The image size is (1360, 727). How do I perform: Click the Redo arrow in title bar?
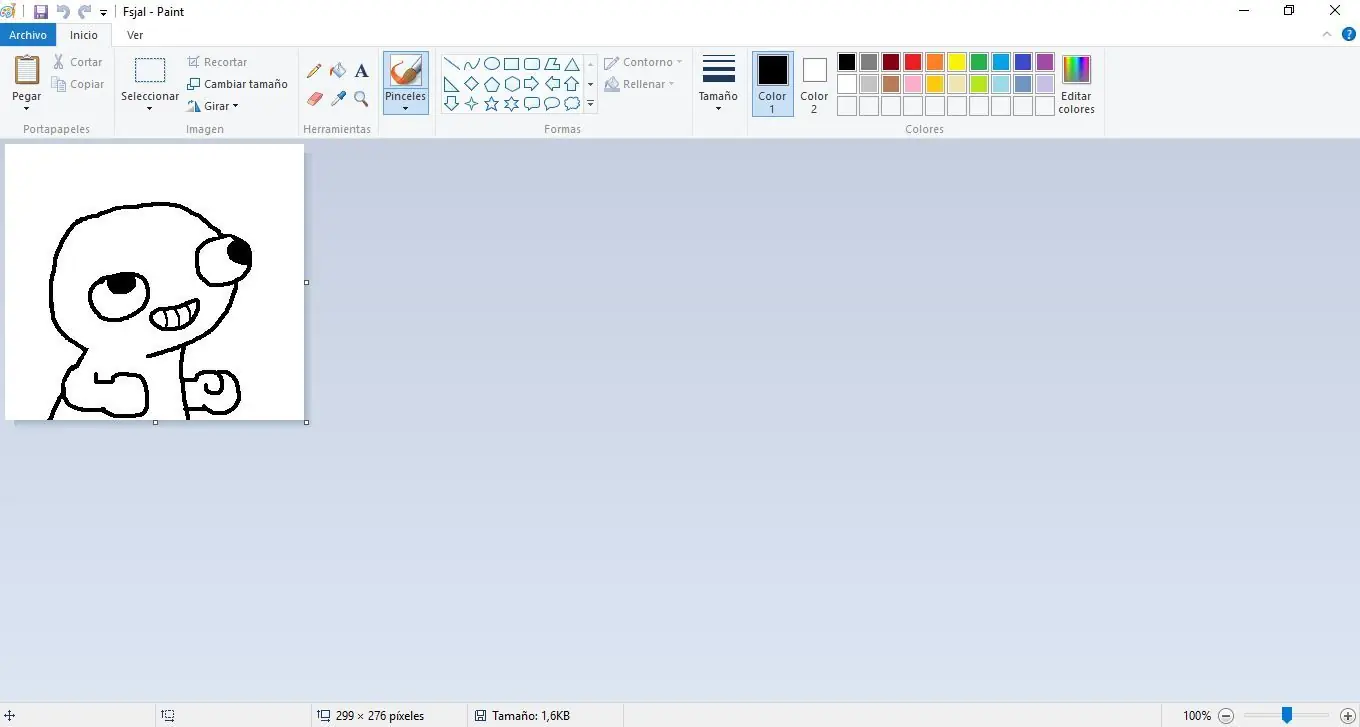85,12
